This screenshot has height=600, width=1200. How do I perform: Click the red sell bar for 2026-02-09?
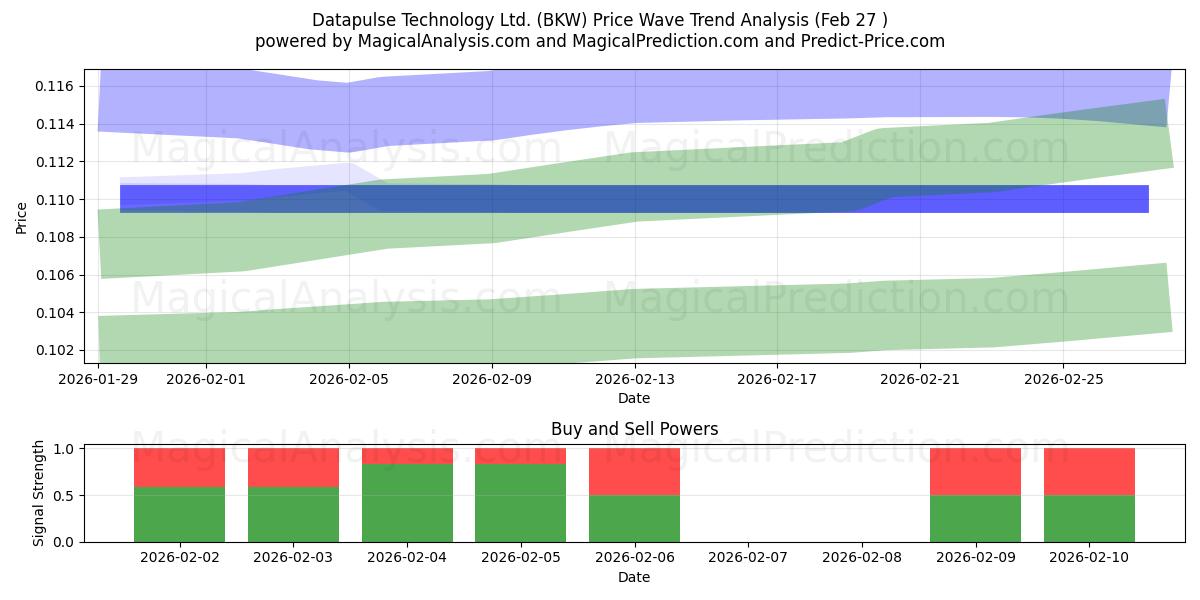tap(975, 472)
